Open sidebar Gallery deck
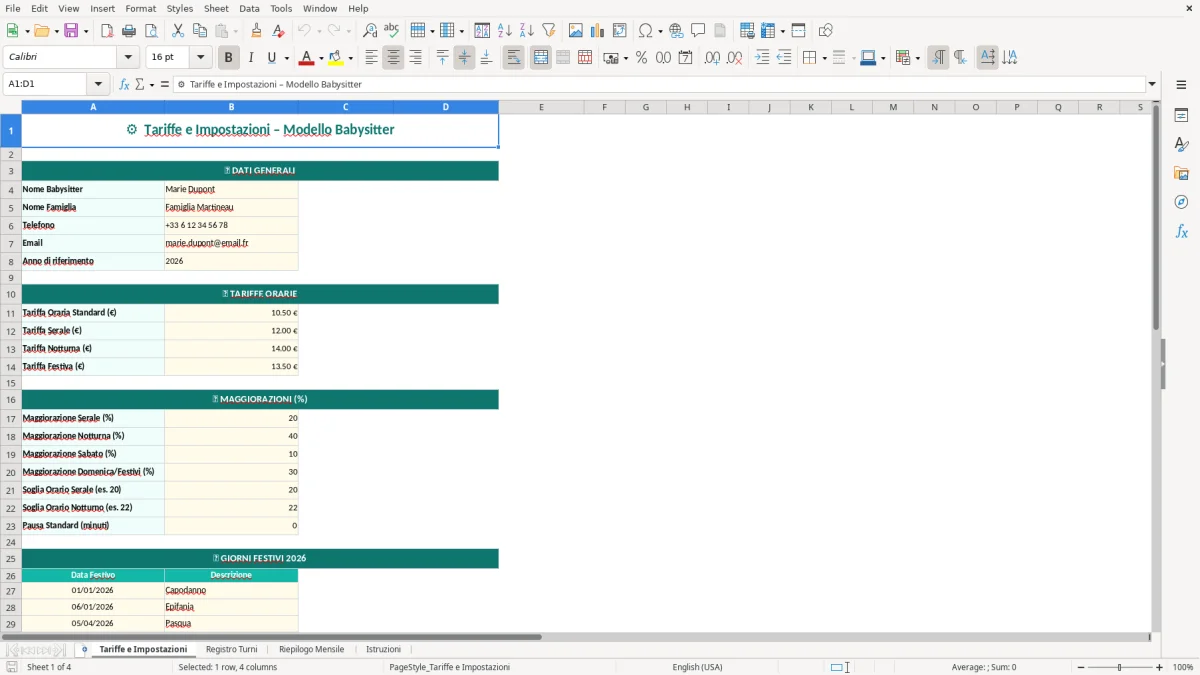 click(1181, 174)
